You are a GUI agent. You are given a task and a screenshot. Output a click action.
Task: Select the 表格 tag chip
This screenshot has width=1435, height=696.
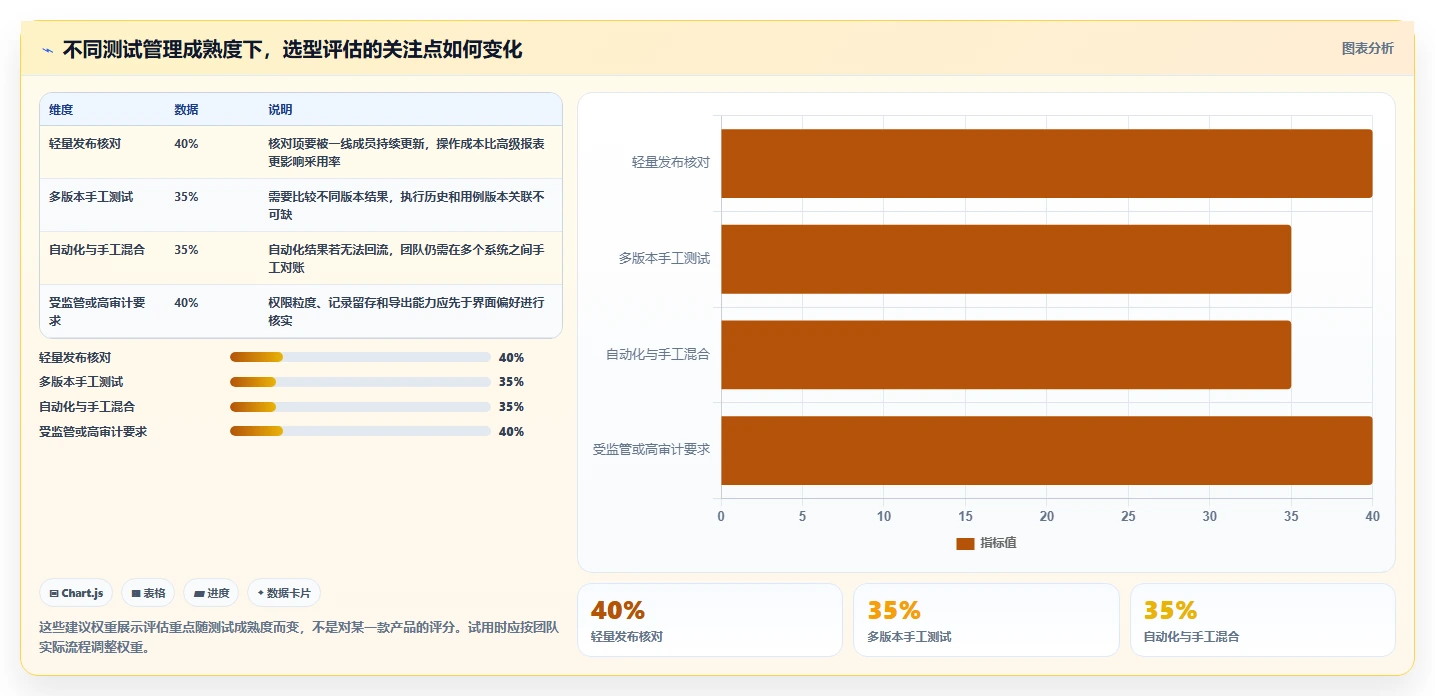click(x=148, y=593)
